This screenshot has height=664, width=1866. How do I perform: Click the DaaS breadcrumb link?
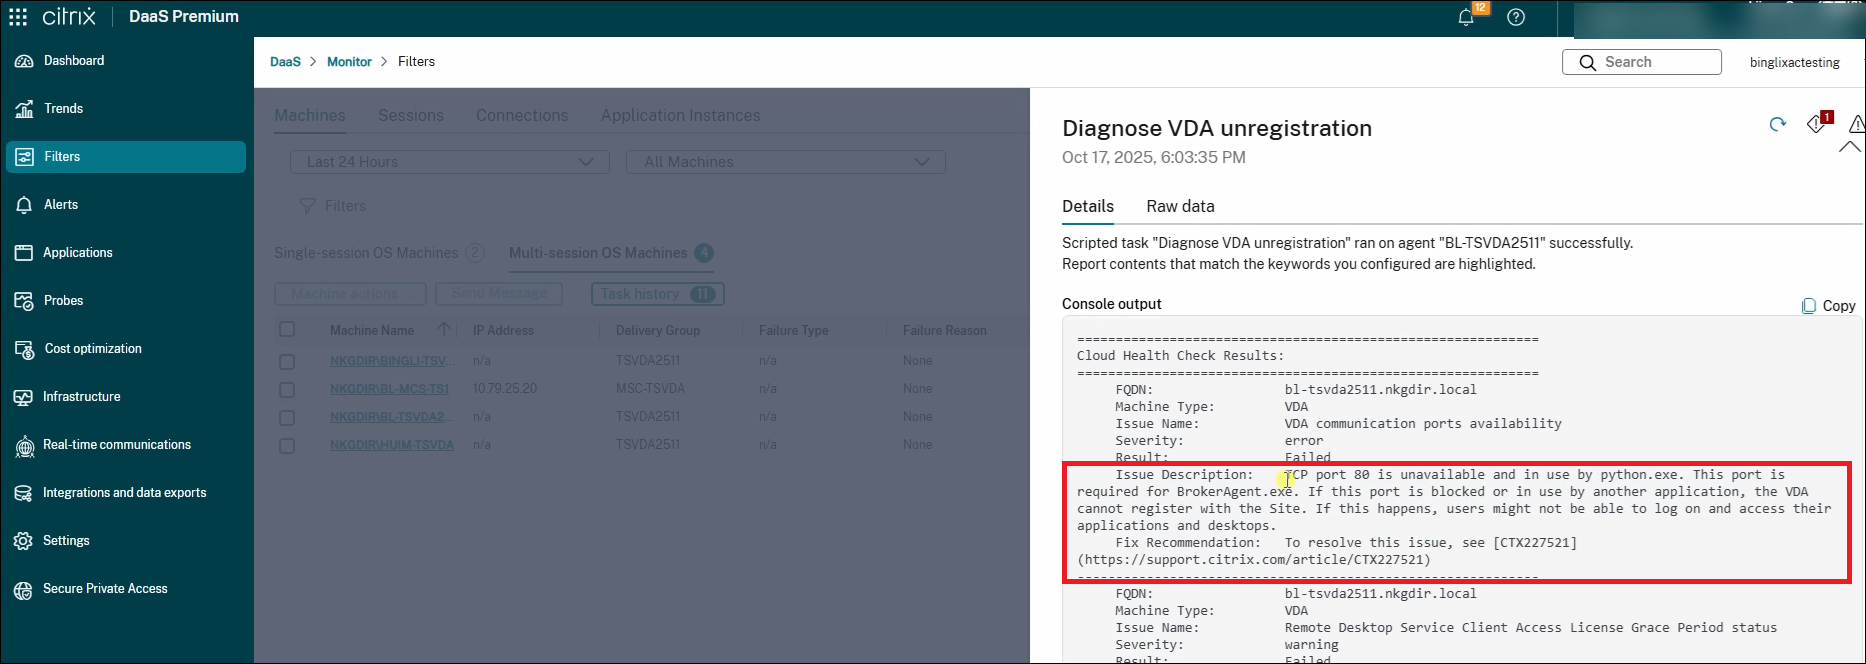(285, 62)
